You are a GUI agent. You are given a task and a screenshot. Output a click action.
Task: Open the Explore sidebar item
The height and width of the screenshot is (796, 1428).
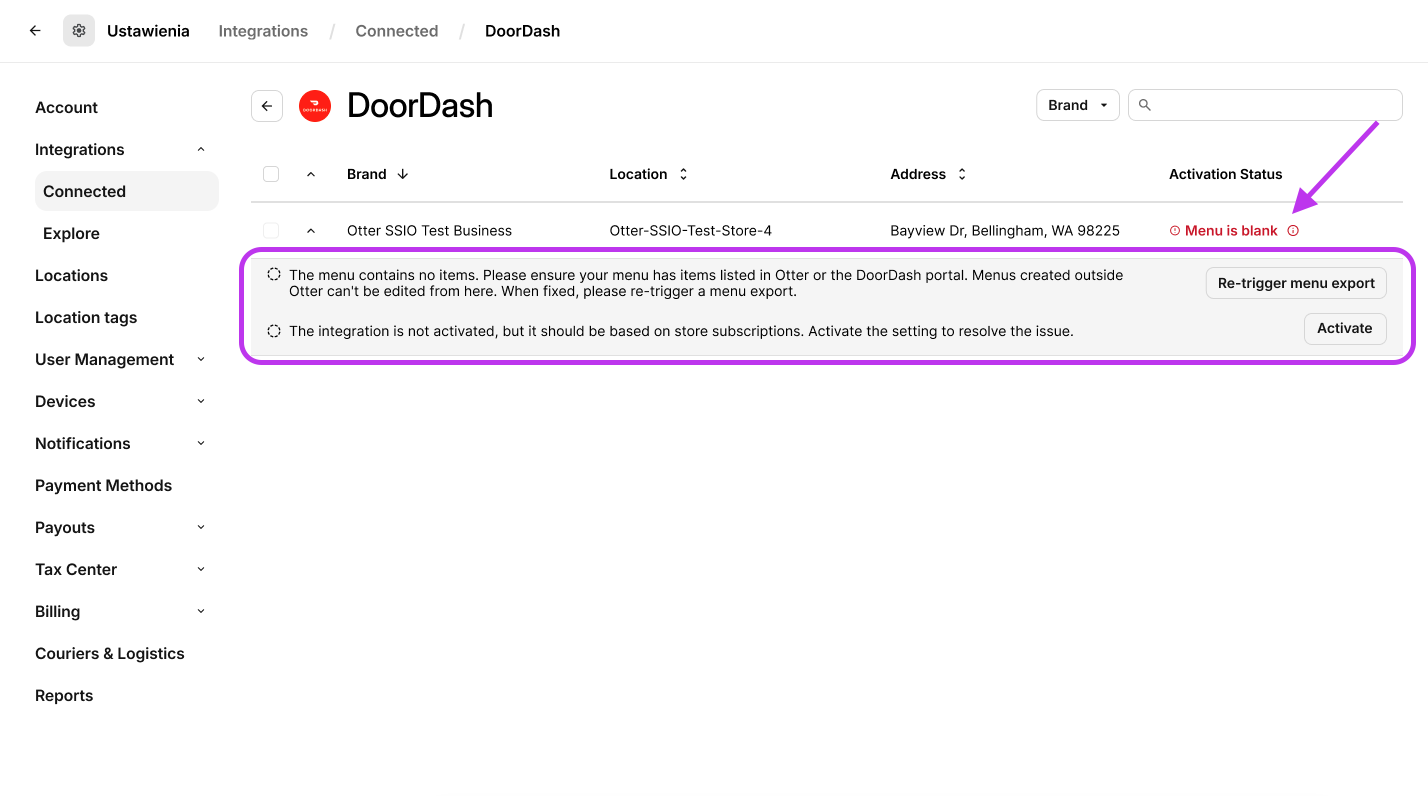[71, 233]
